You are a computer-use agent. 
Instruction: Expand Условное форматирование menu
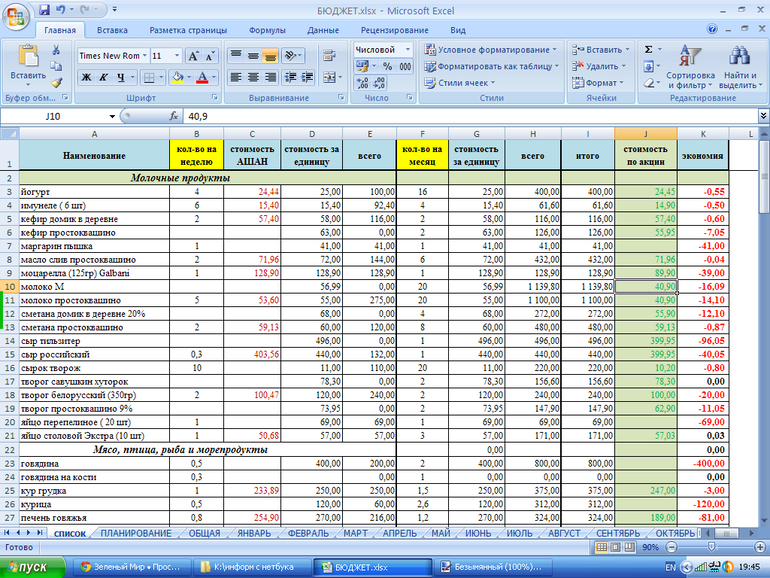pyautogui.click(x=492, y=50)
